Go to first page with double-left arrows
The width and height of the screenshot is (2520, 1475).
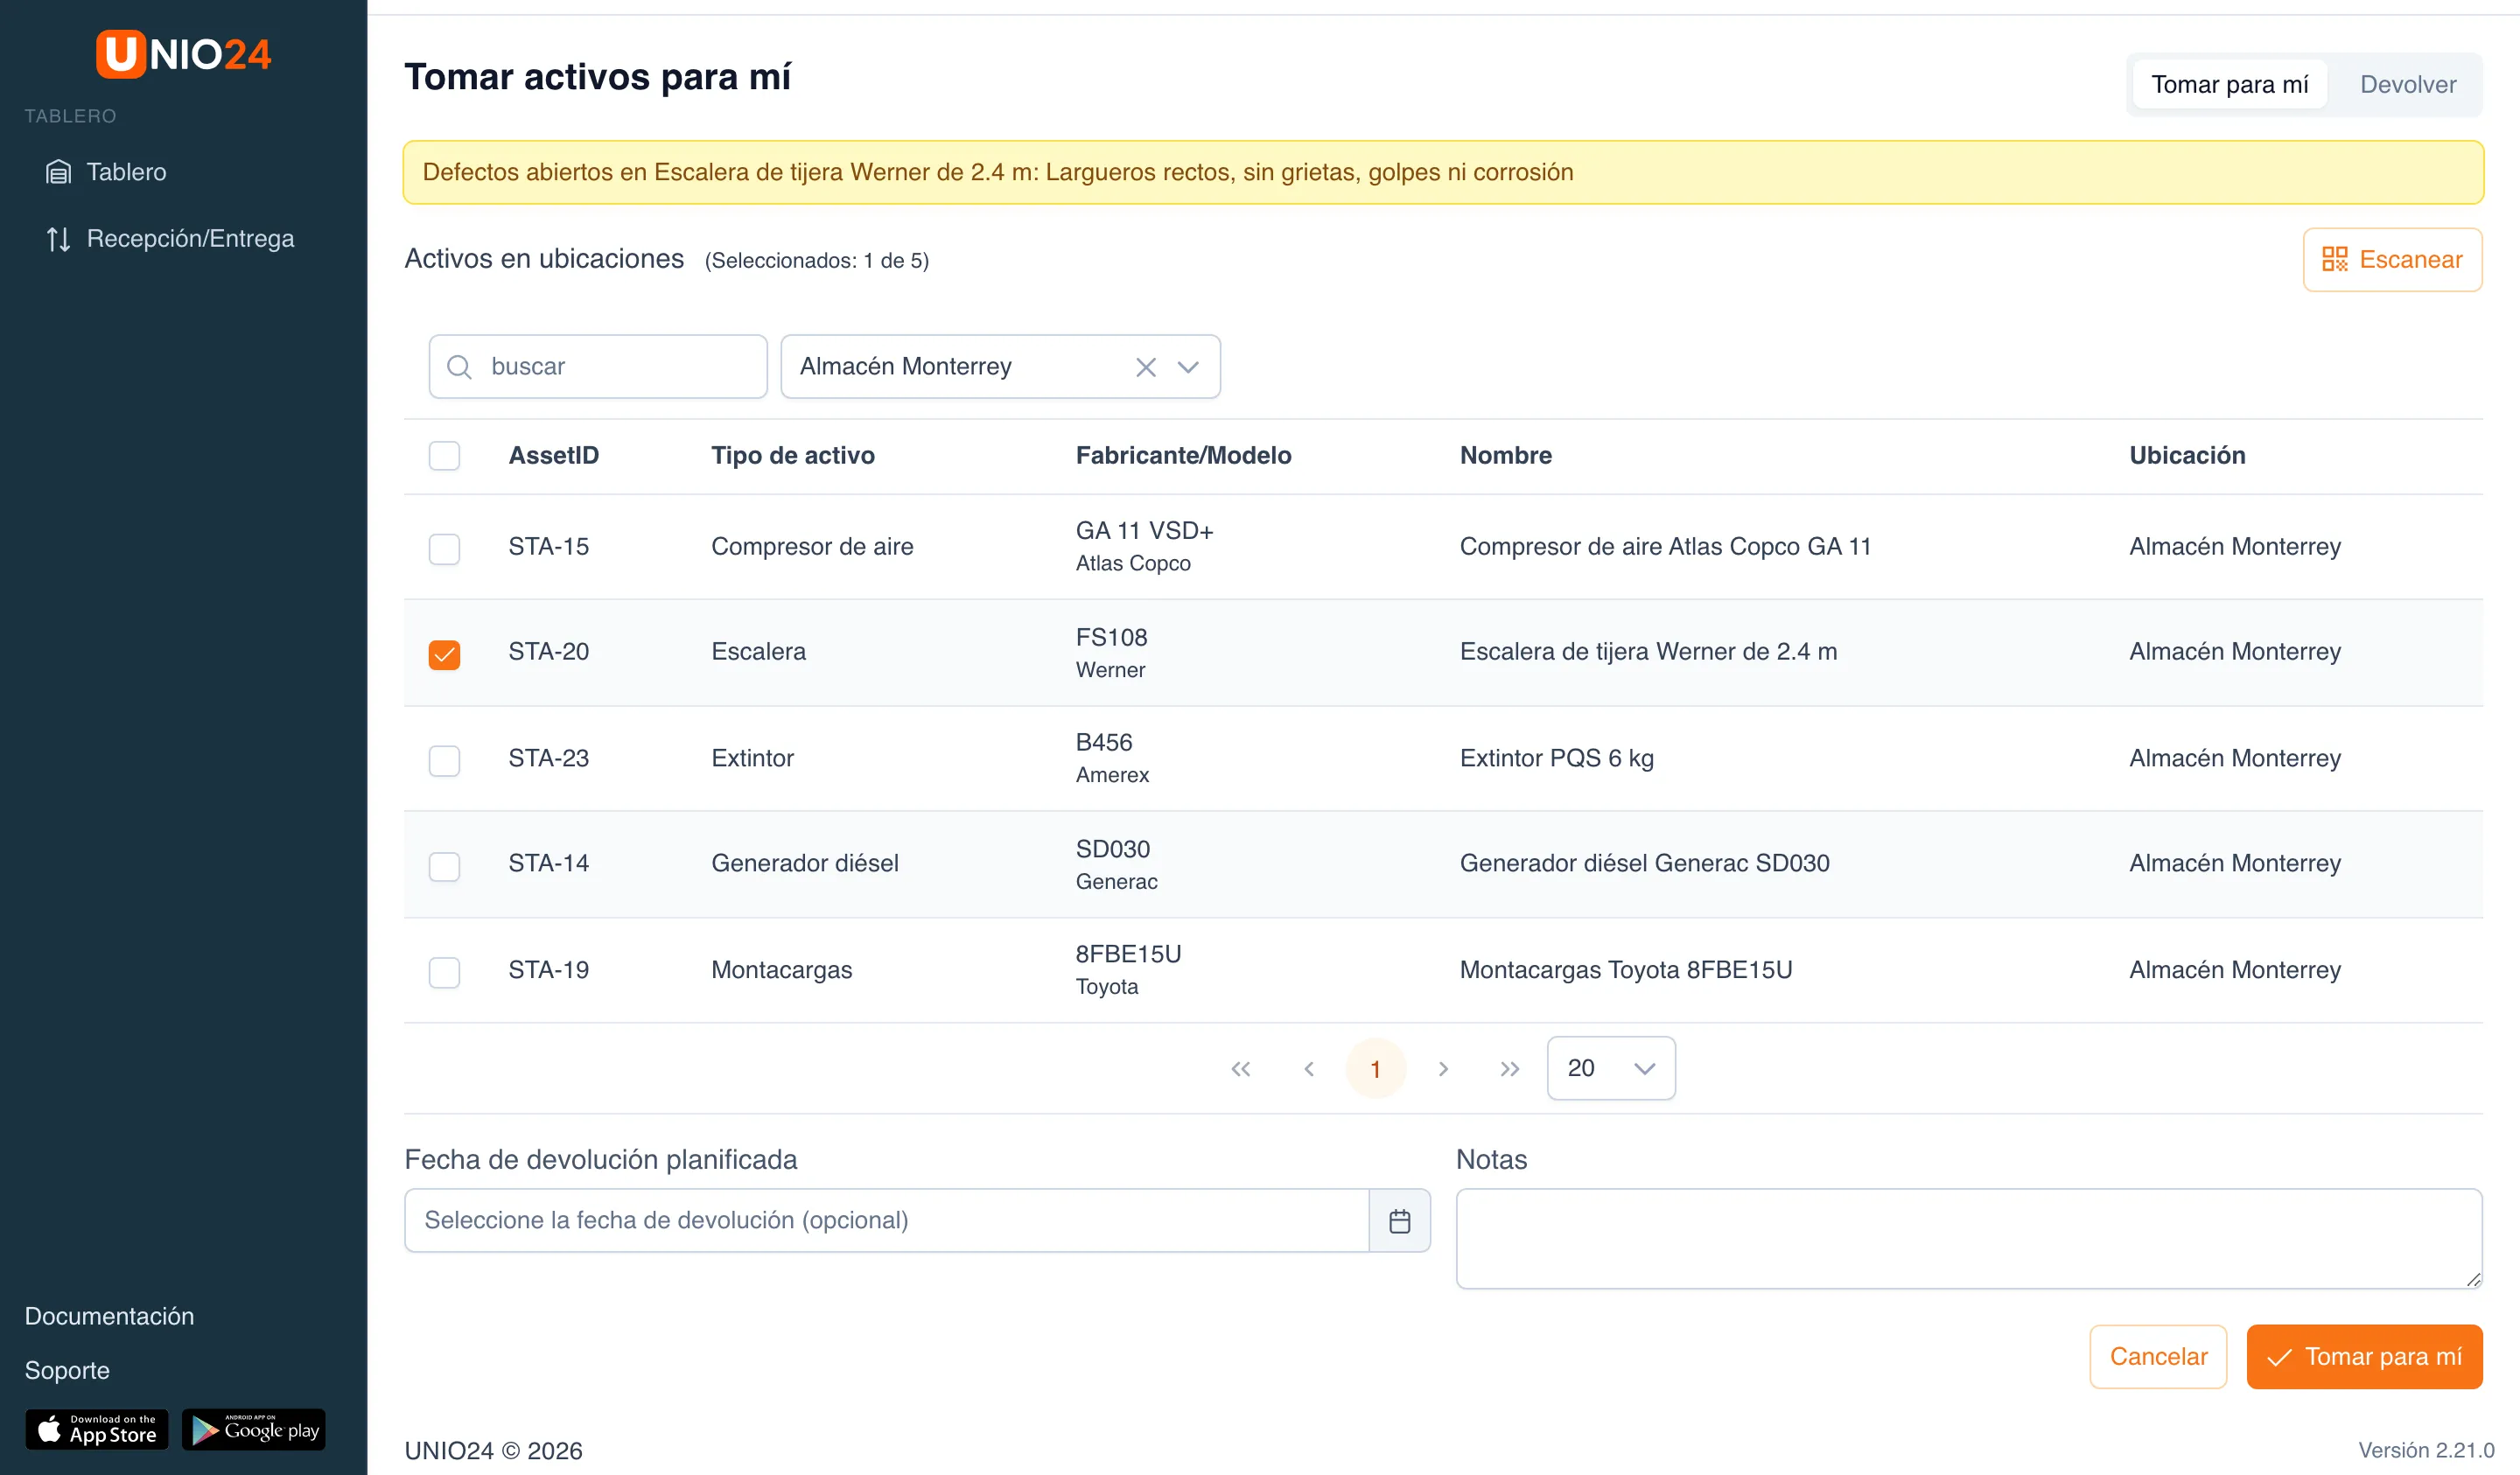point(1241,1069)
